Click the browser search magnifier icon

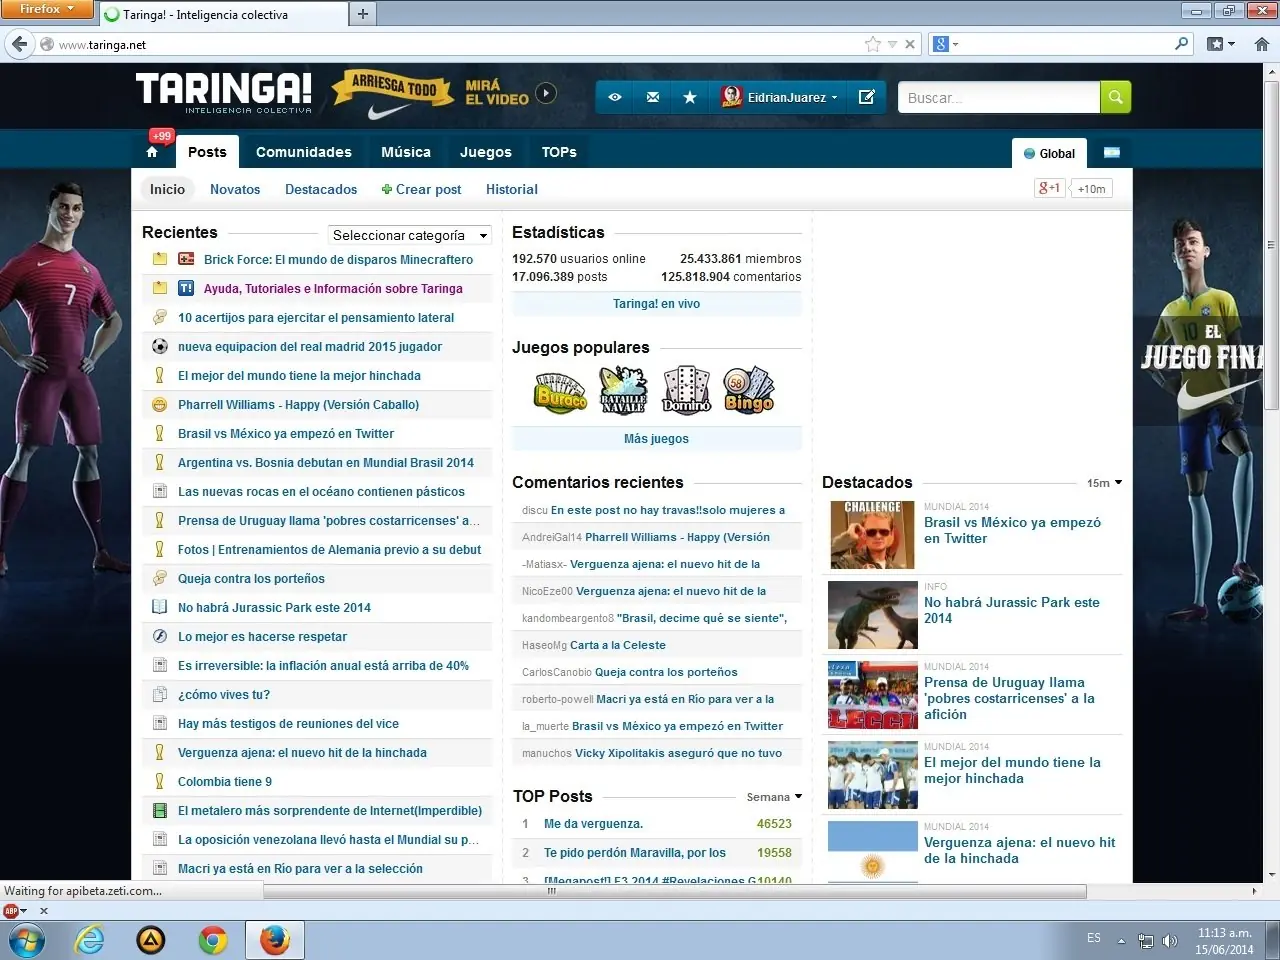pyautogui.click(x=1181, y=44)
